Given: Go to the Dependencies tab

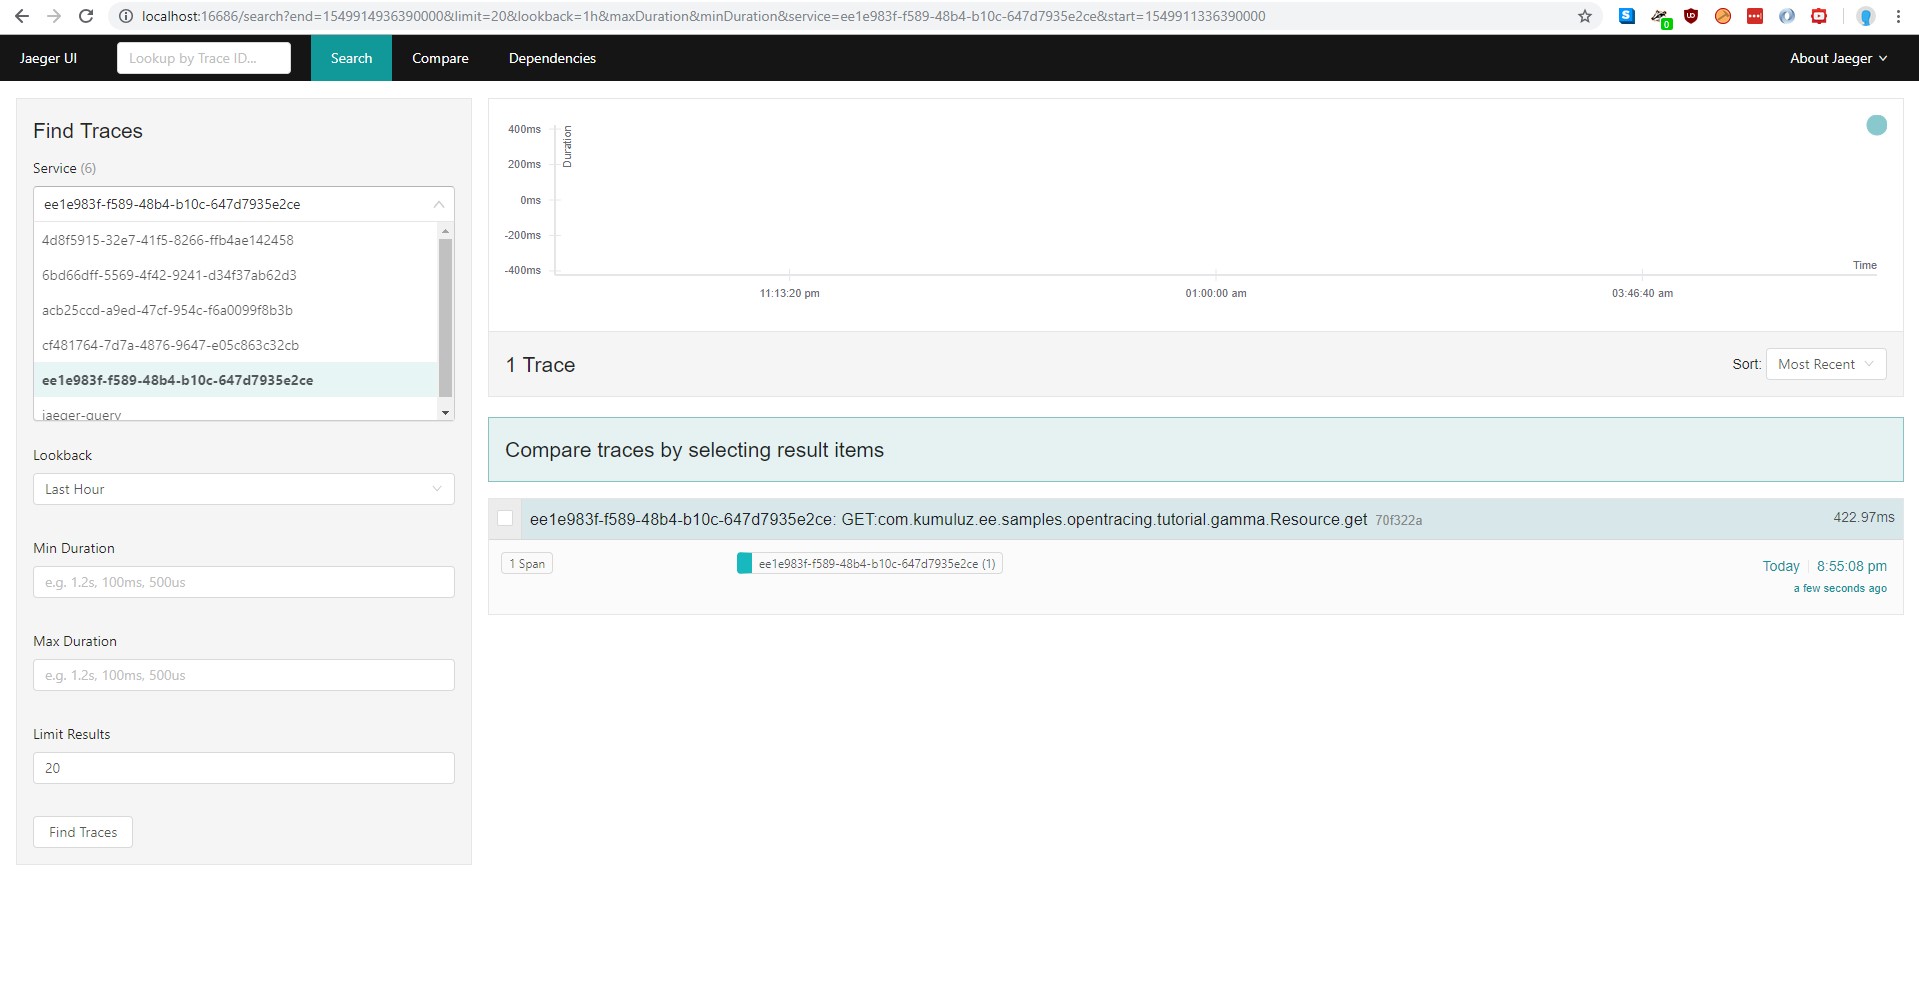Looking at the screenshot, I should coord(552,58).
